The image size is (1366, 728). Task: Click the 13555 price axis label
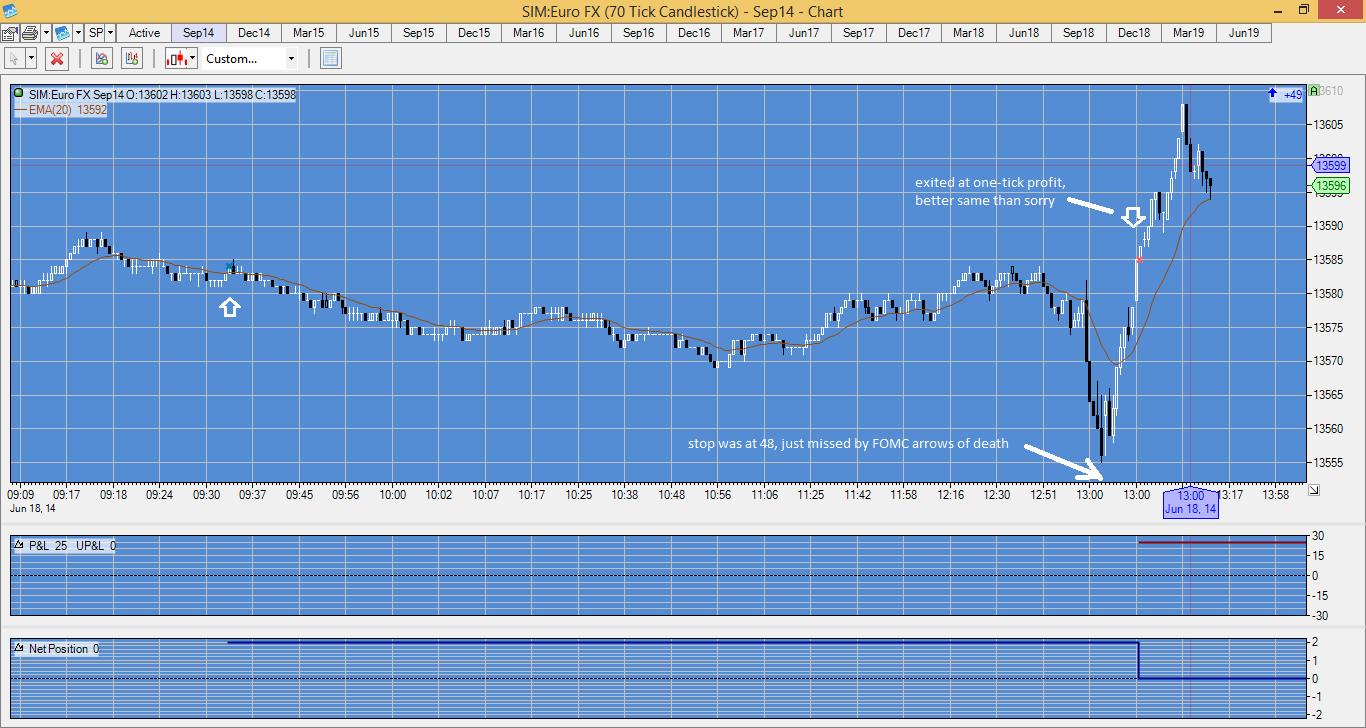(x=1329, y=463)
